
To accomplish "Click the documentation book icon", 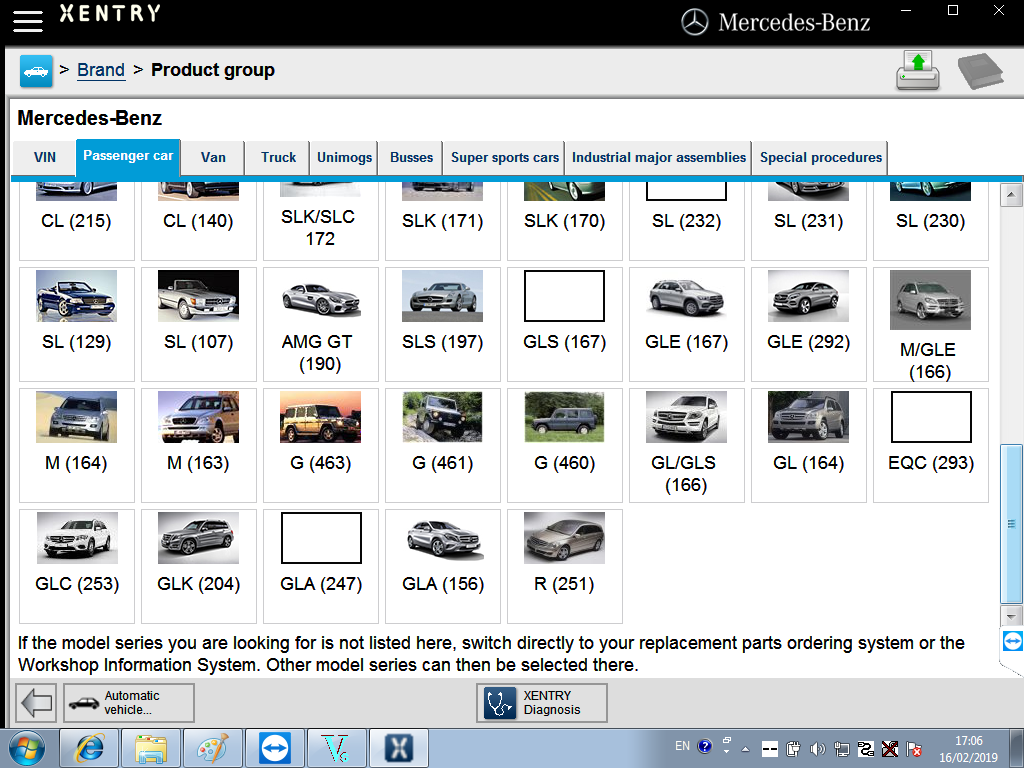I will (980, 70).
